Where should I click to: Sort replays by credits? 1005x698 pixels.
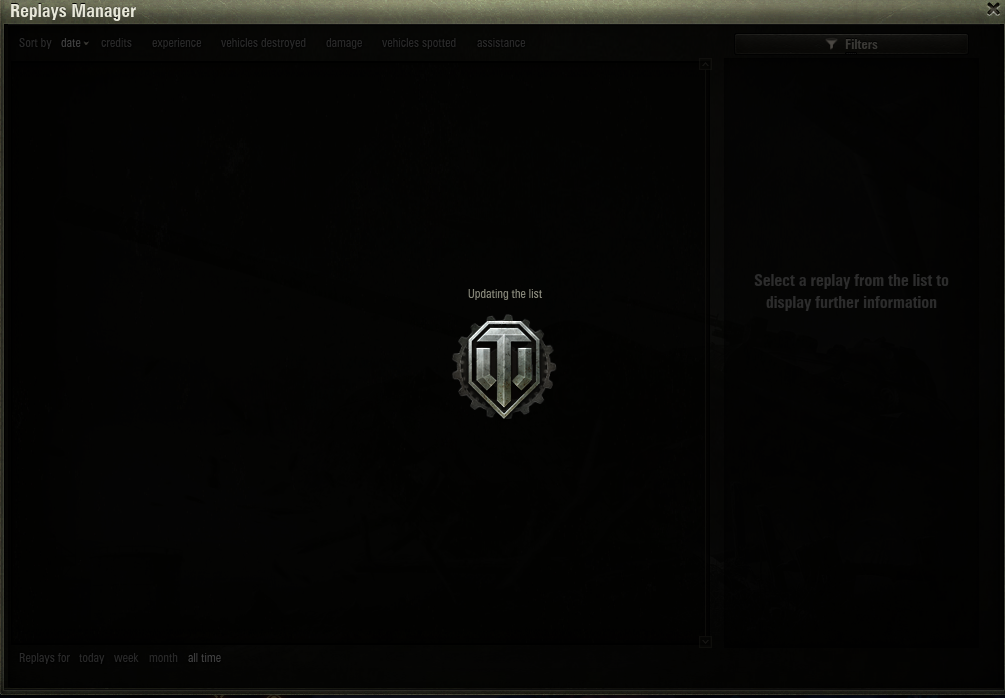click(x=116, y=43)
